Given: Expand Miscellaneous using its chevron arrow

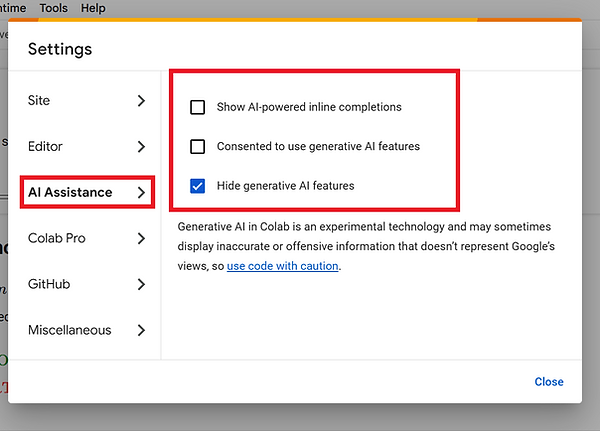Looking at the screenshot, I should click(x=141, y=330).
